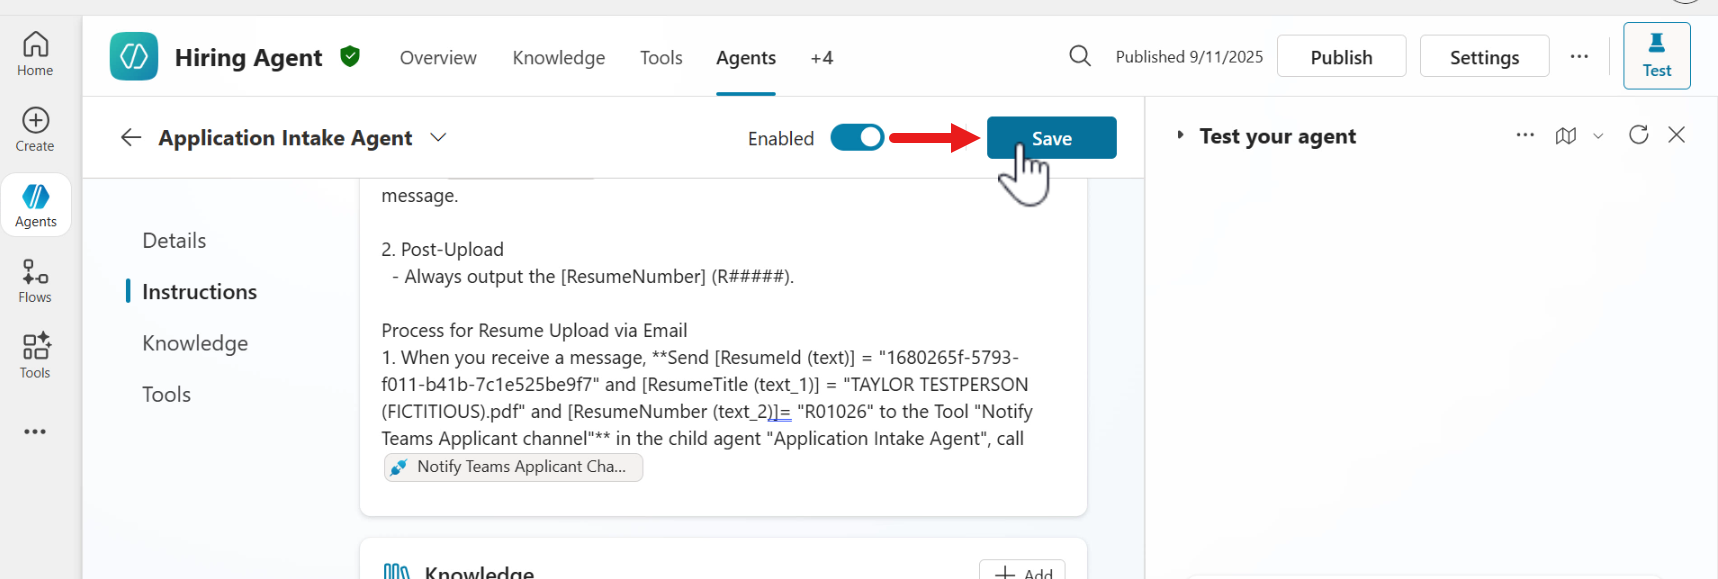Open dropdown chevron beside map icon
This screenshot has width=1718, height=579.
[1598, 137]
